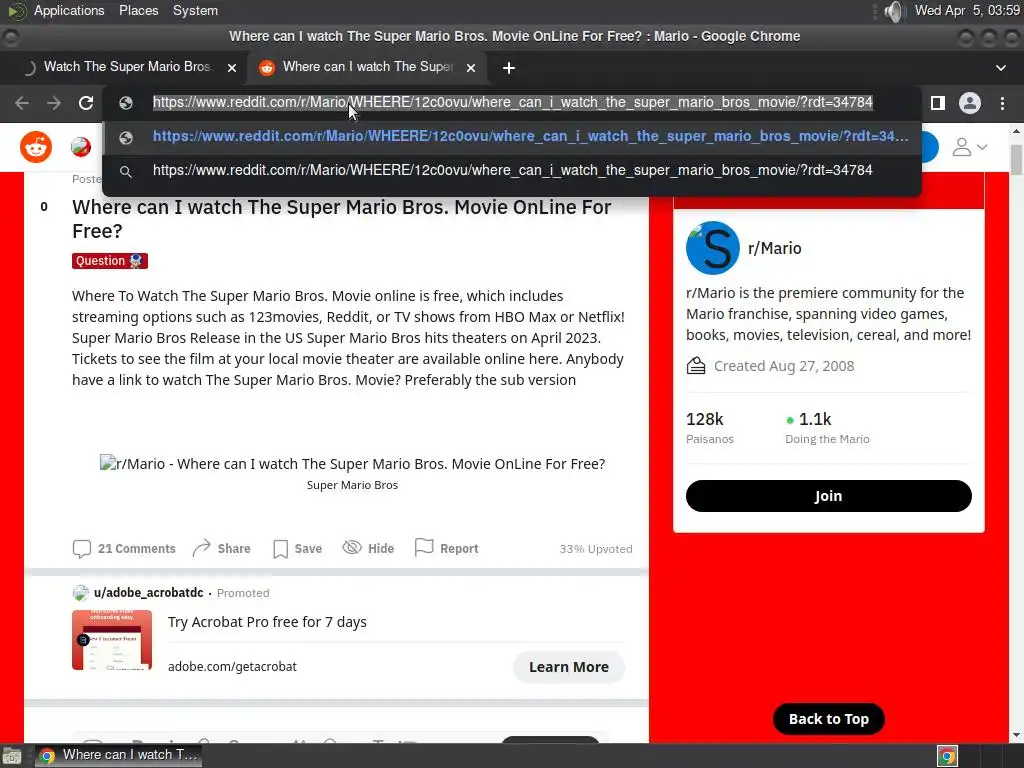Open the Places menu

pyautogui.click(x=138, y=10)
